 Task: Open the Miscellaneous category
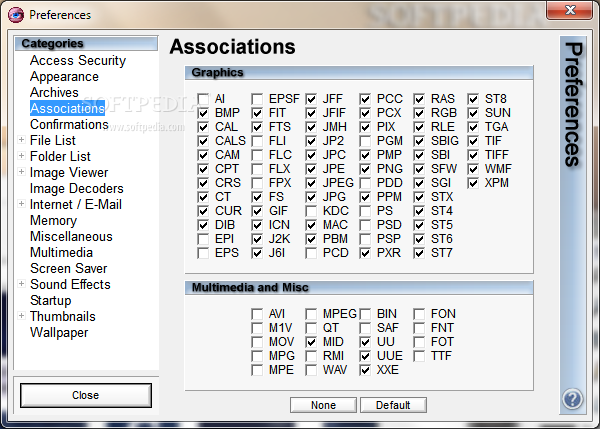pos(72,237)
